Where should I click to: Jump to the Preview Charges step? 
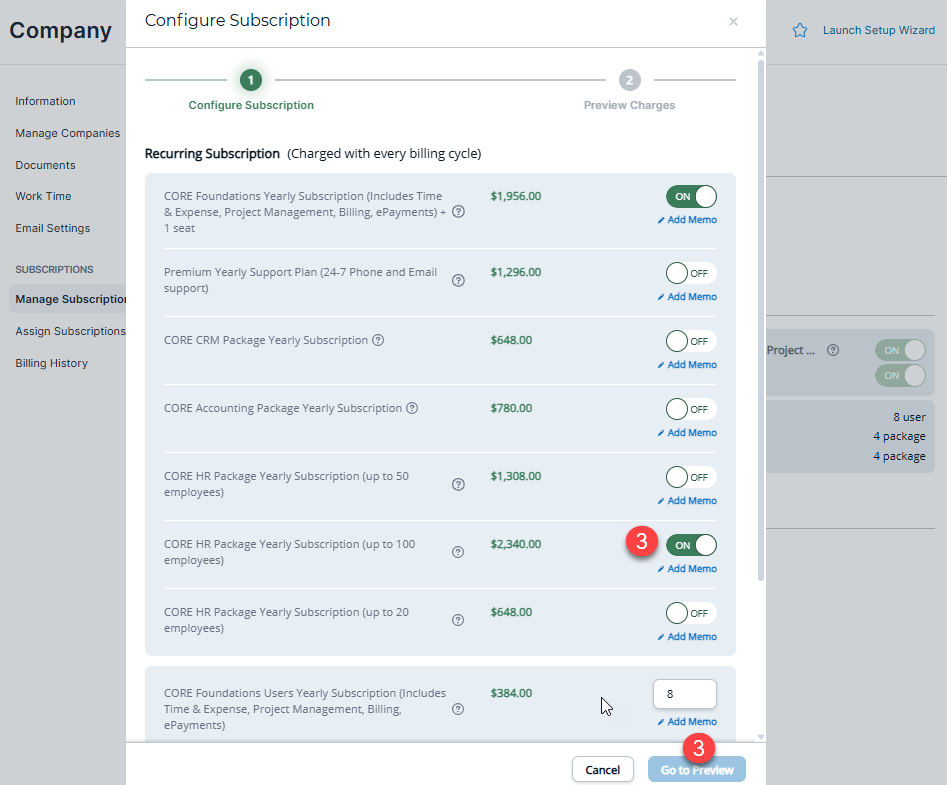(x=629, y=78)
